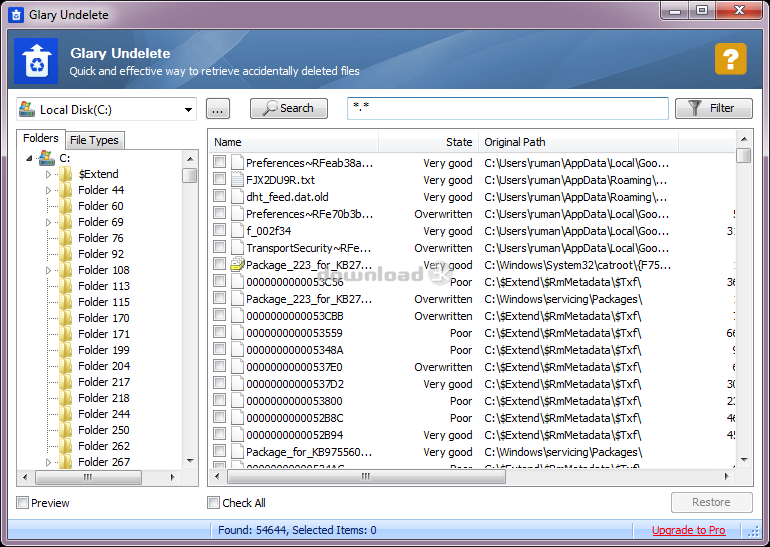This screenshot has height=547, width=770.
Task: Click the Folder 199 folder icon
Action: point(66,350)
